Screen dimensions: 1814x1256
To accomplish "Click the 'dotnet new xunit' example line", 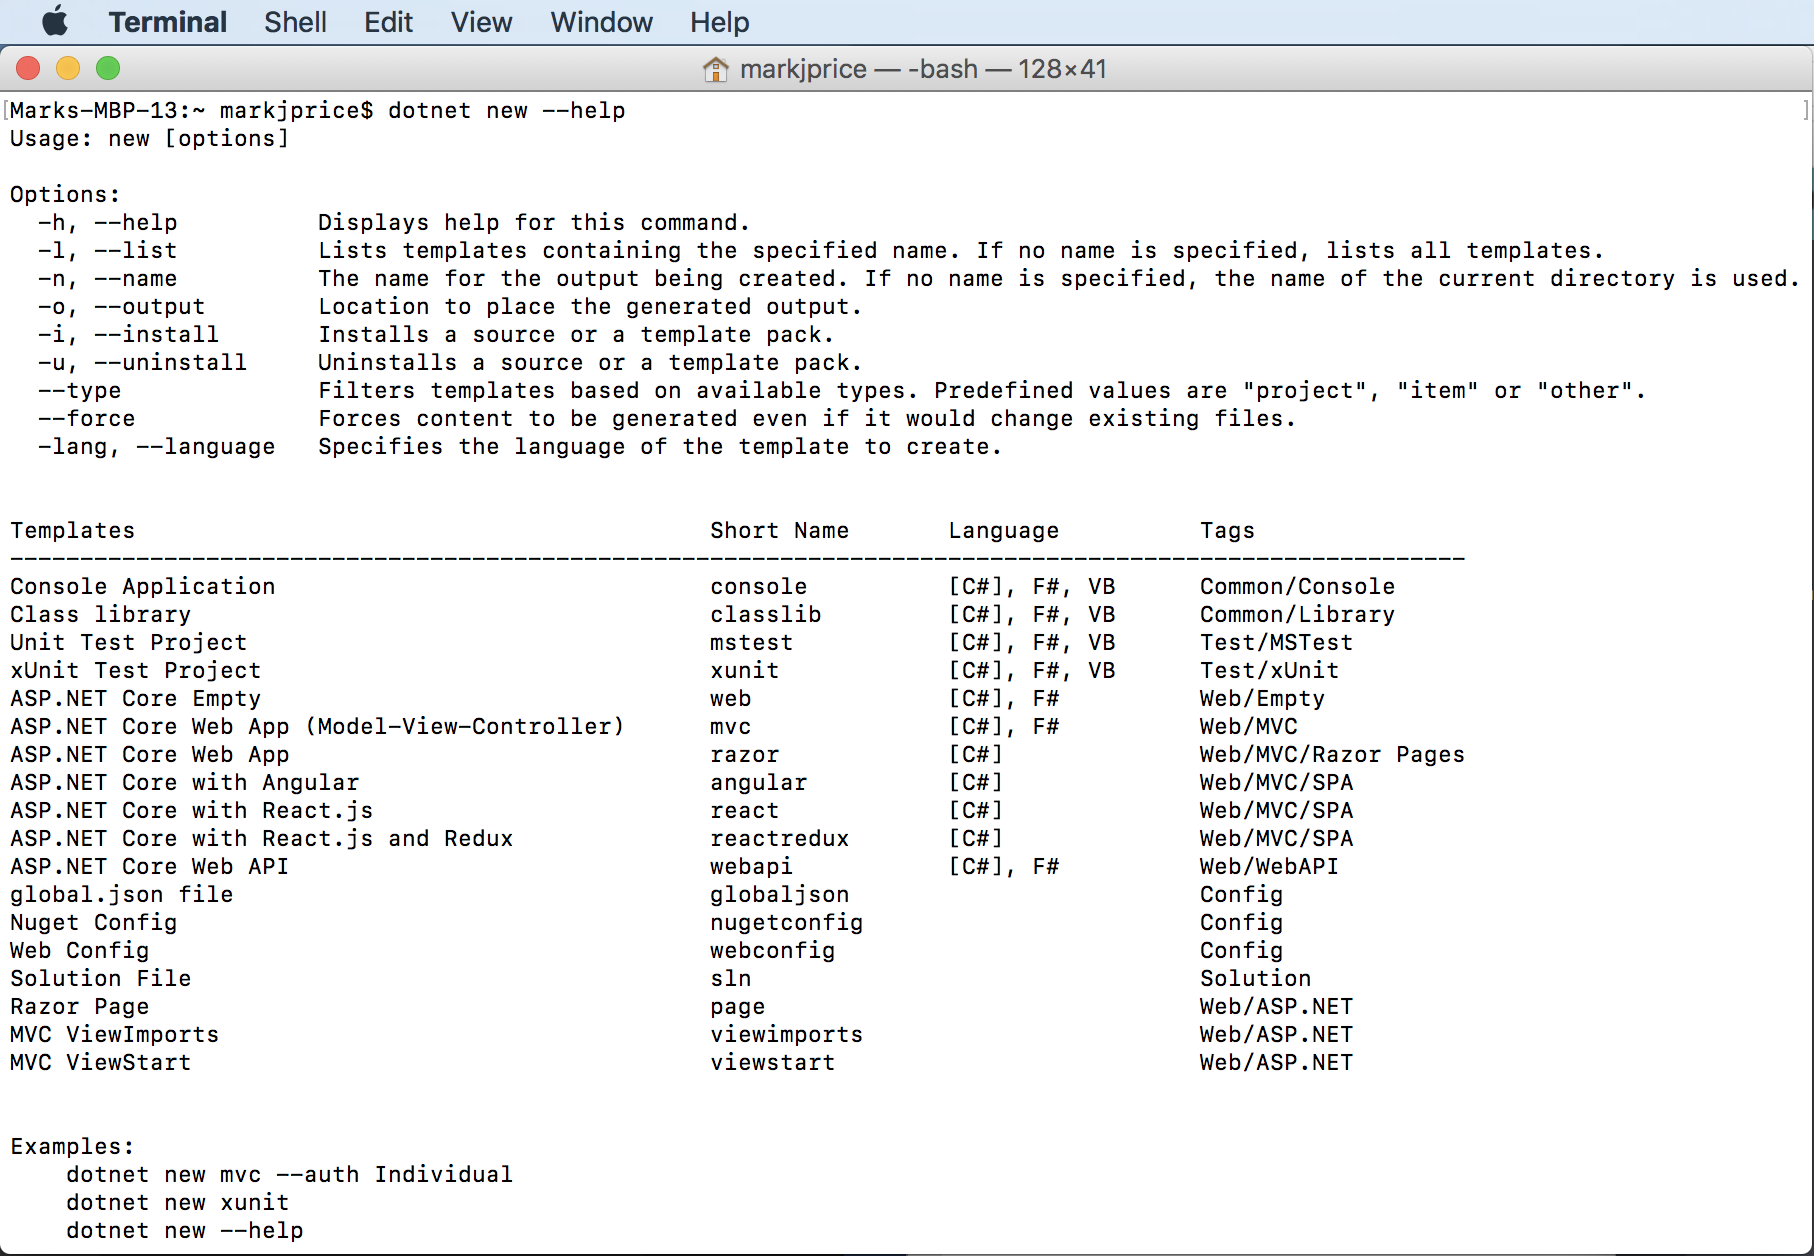I will pyautogui.click(x=177, y=1203).
